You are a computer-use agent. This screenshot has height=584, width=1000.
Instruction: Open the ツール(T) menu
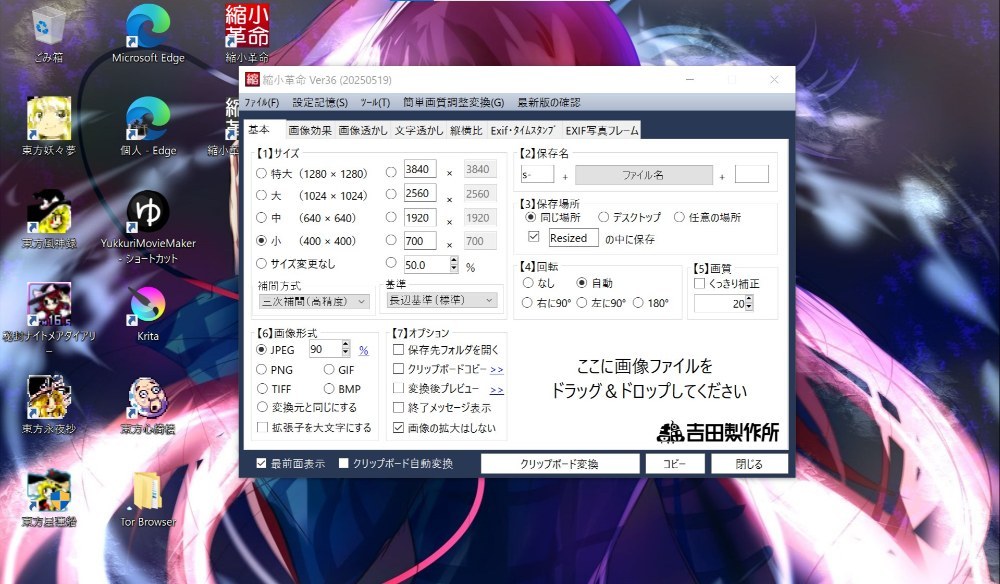375,103
